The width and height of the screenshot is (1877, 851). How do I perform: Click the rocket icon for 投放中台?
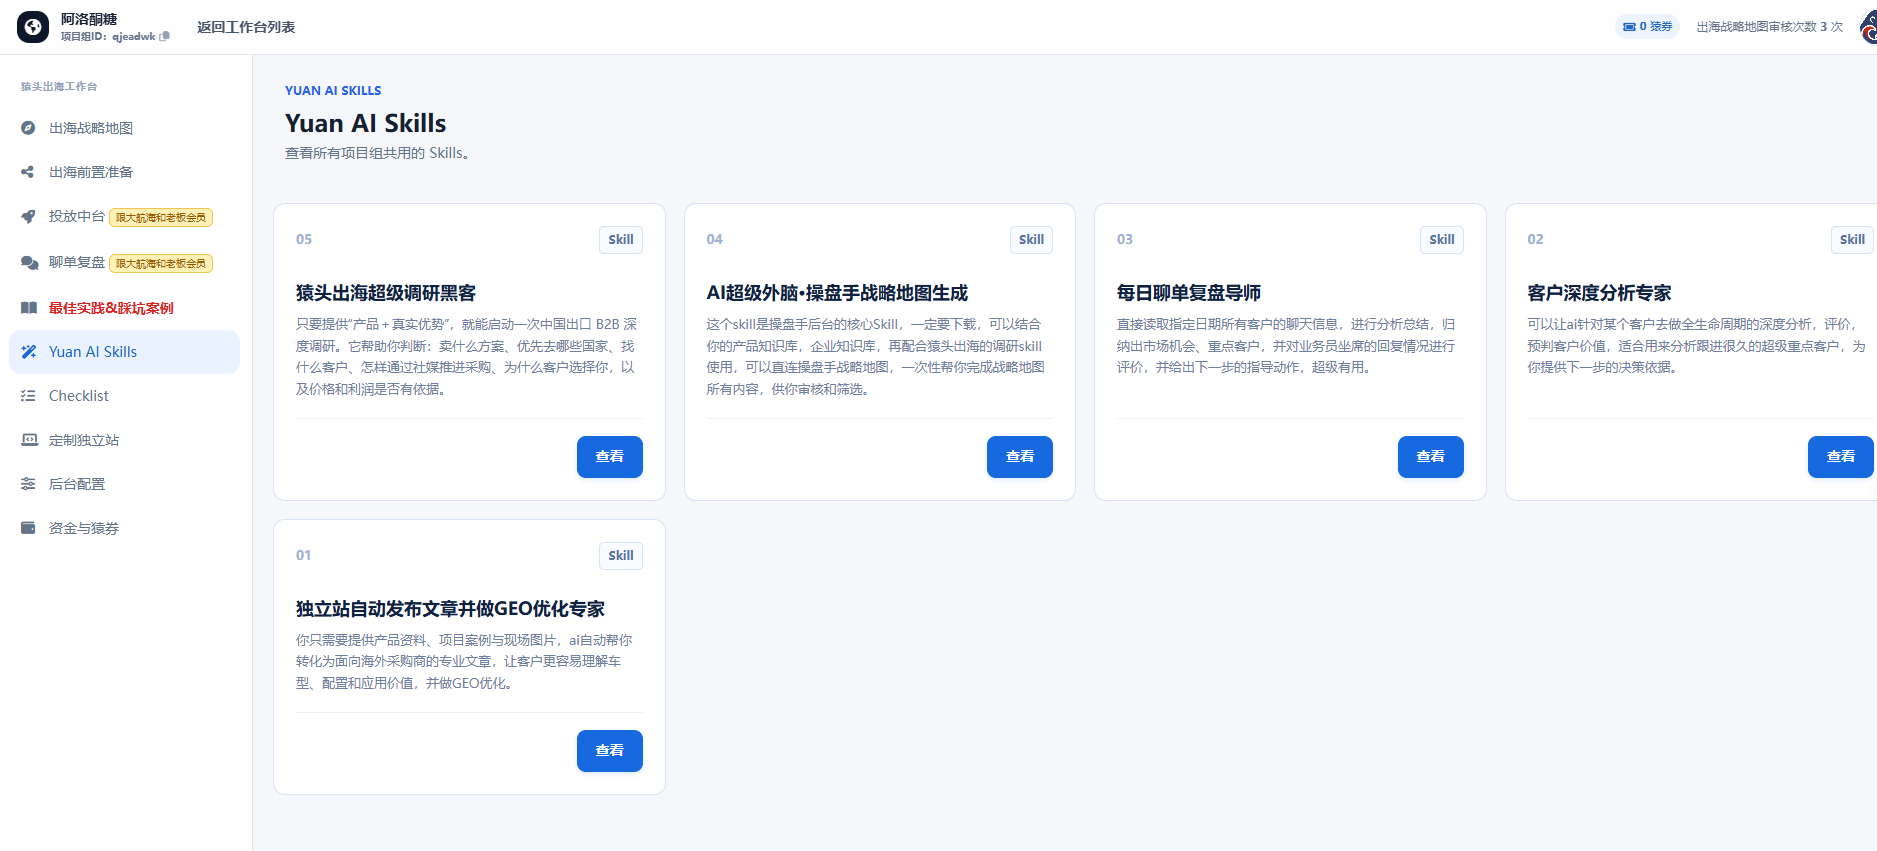(x=28, y=216)
